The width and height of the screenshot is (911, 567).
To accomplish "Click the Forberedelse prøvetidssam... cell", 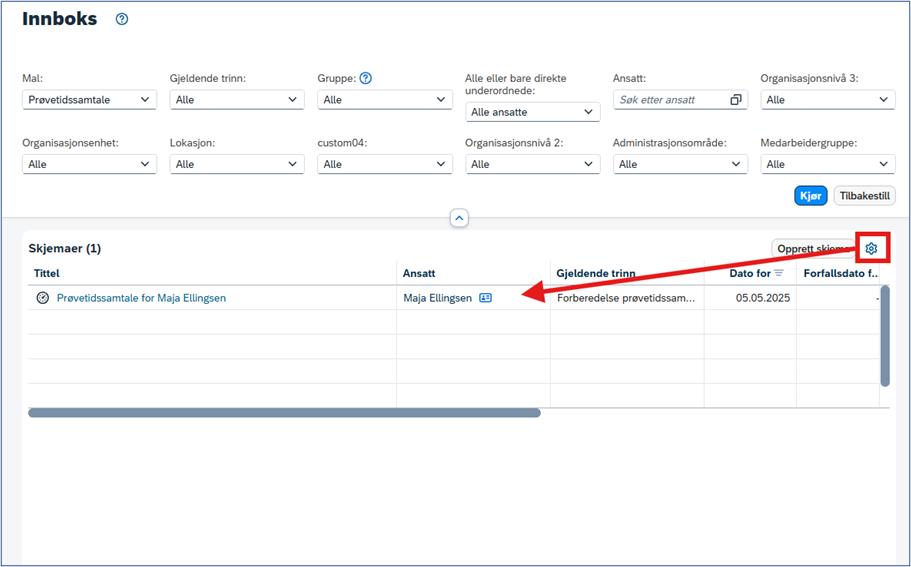I will pos(627,298).
